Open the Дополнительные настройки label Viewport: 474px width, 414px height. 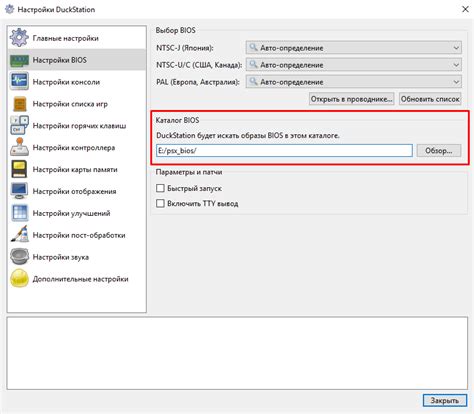coord(80,279)
